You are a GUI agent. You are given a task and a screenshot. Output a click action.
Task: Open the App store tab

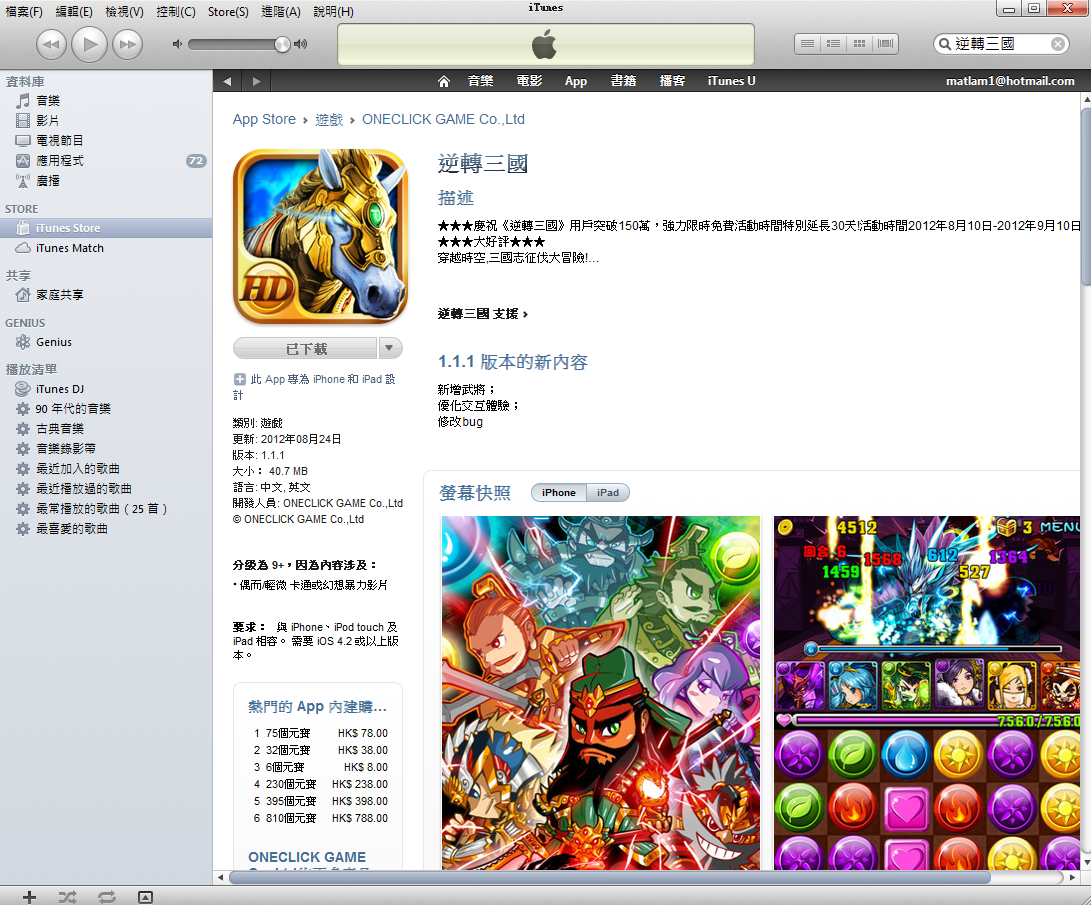click(x=575, y=81)
